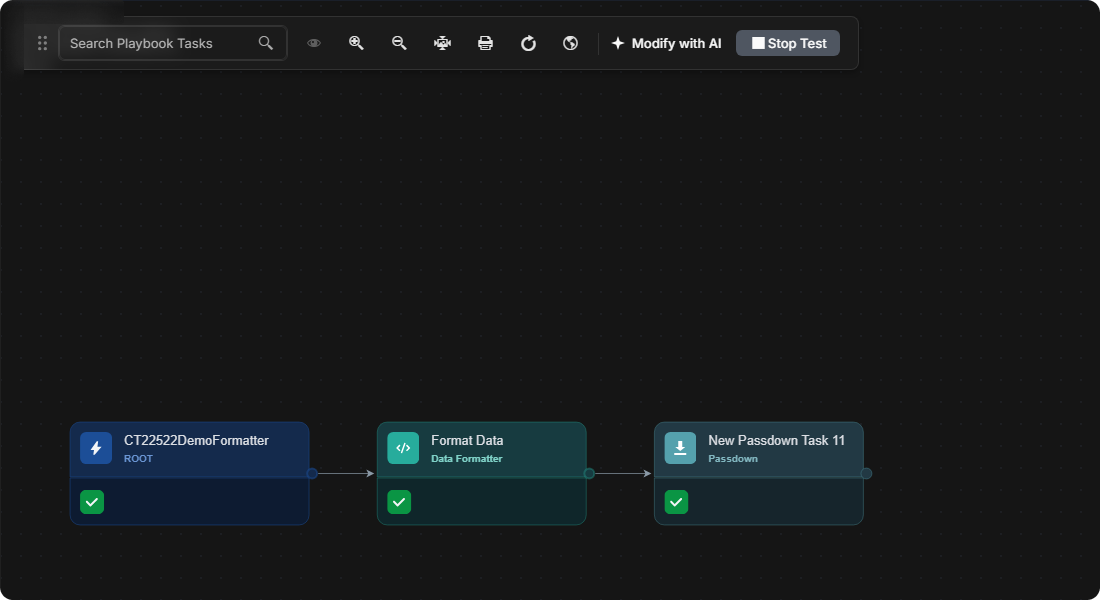Image resolution: width=1100 pixels, height=600 pixels.
Task: Click the code icon on Format Data
Action: click(403, 448)
